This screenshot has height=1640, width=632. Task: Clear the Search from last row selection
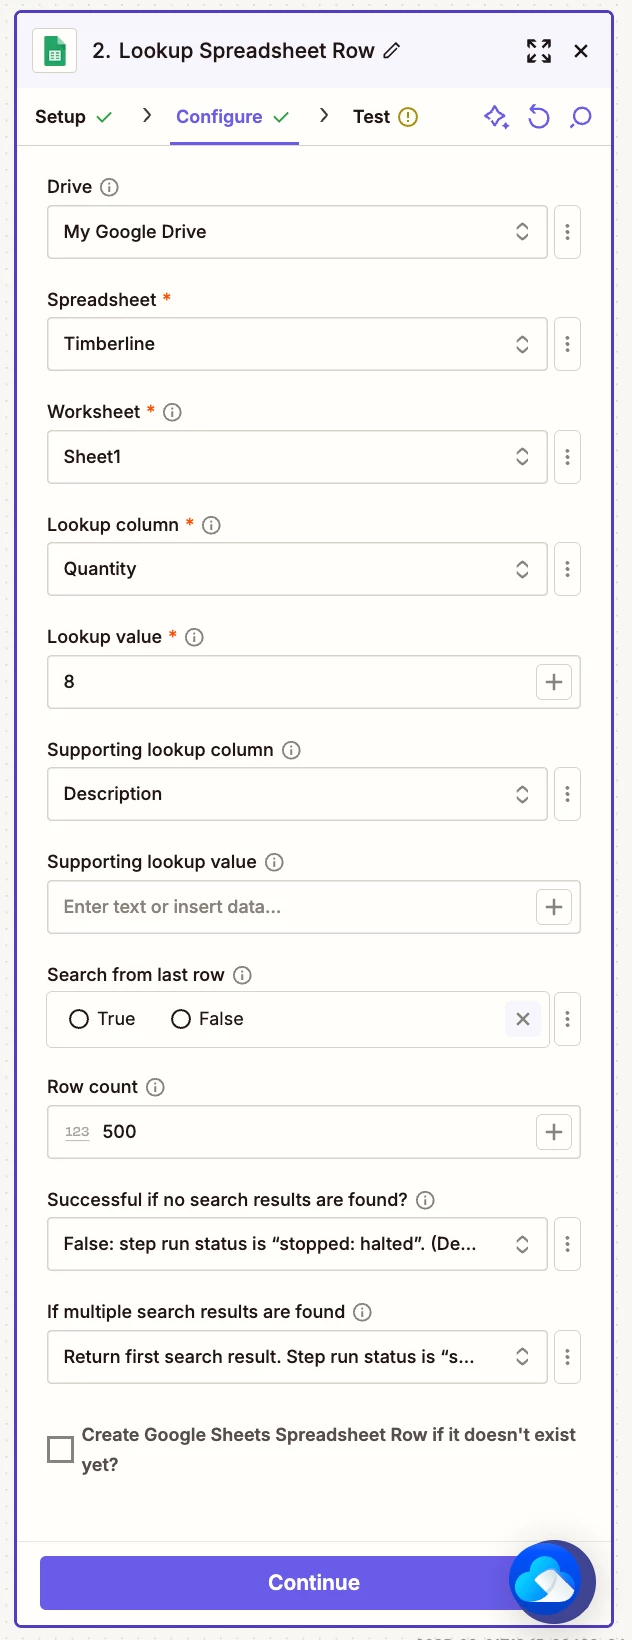click(523, 1019)
